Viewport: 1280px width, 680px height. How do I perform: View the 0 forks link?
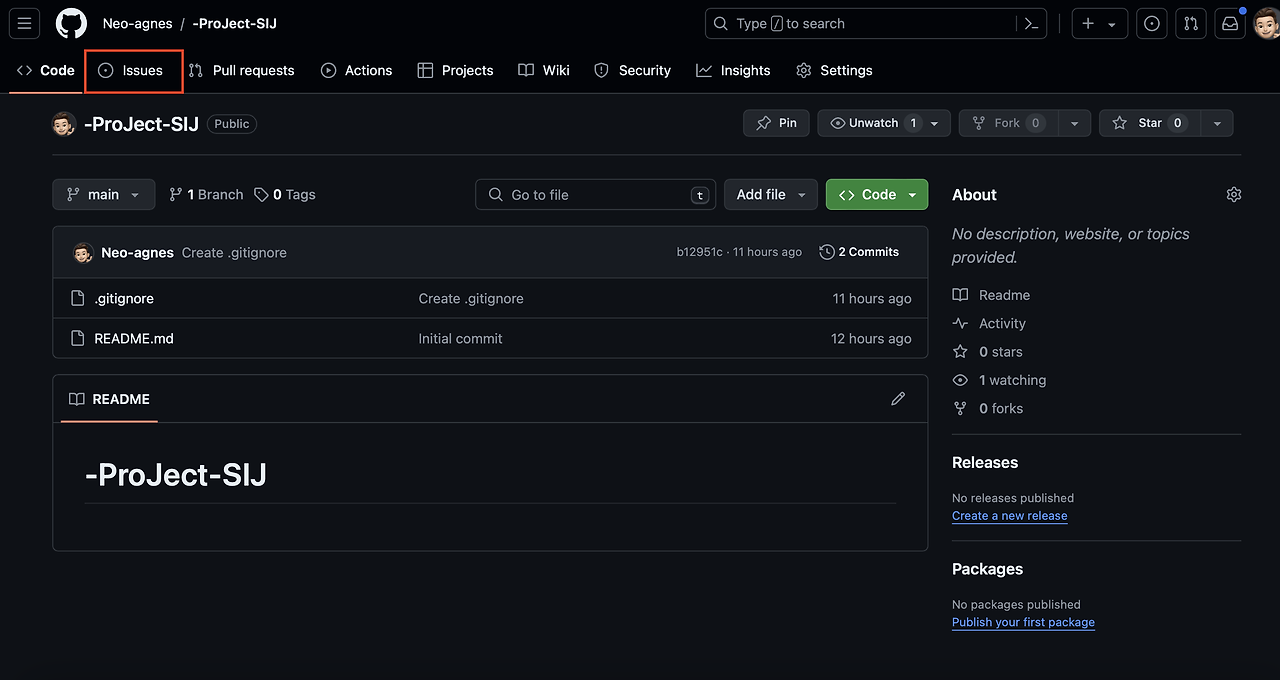coord(988,408)
